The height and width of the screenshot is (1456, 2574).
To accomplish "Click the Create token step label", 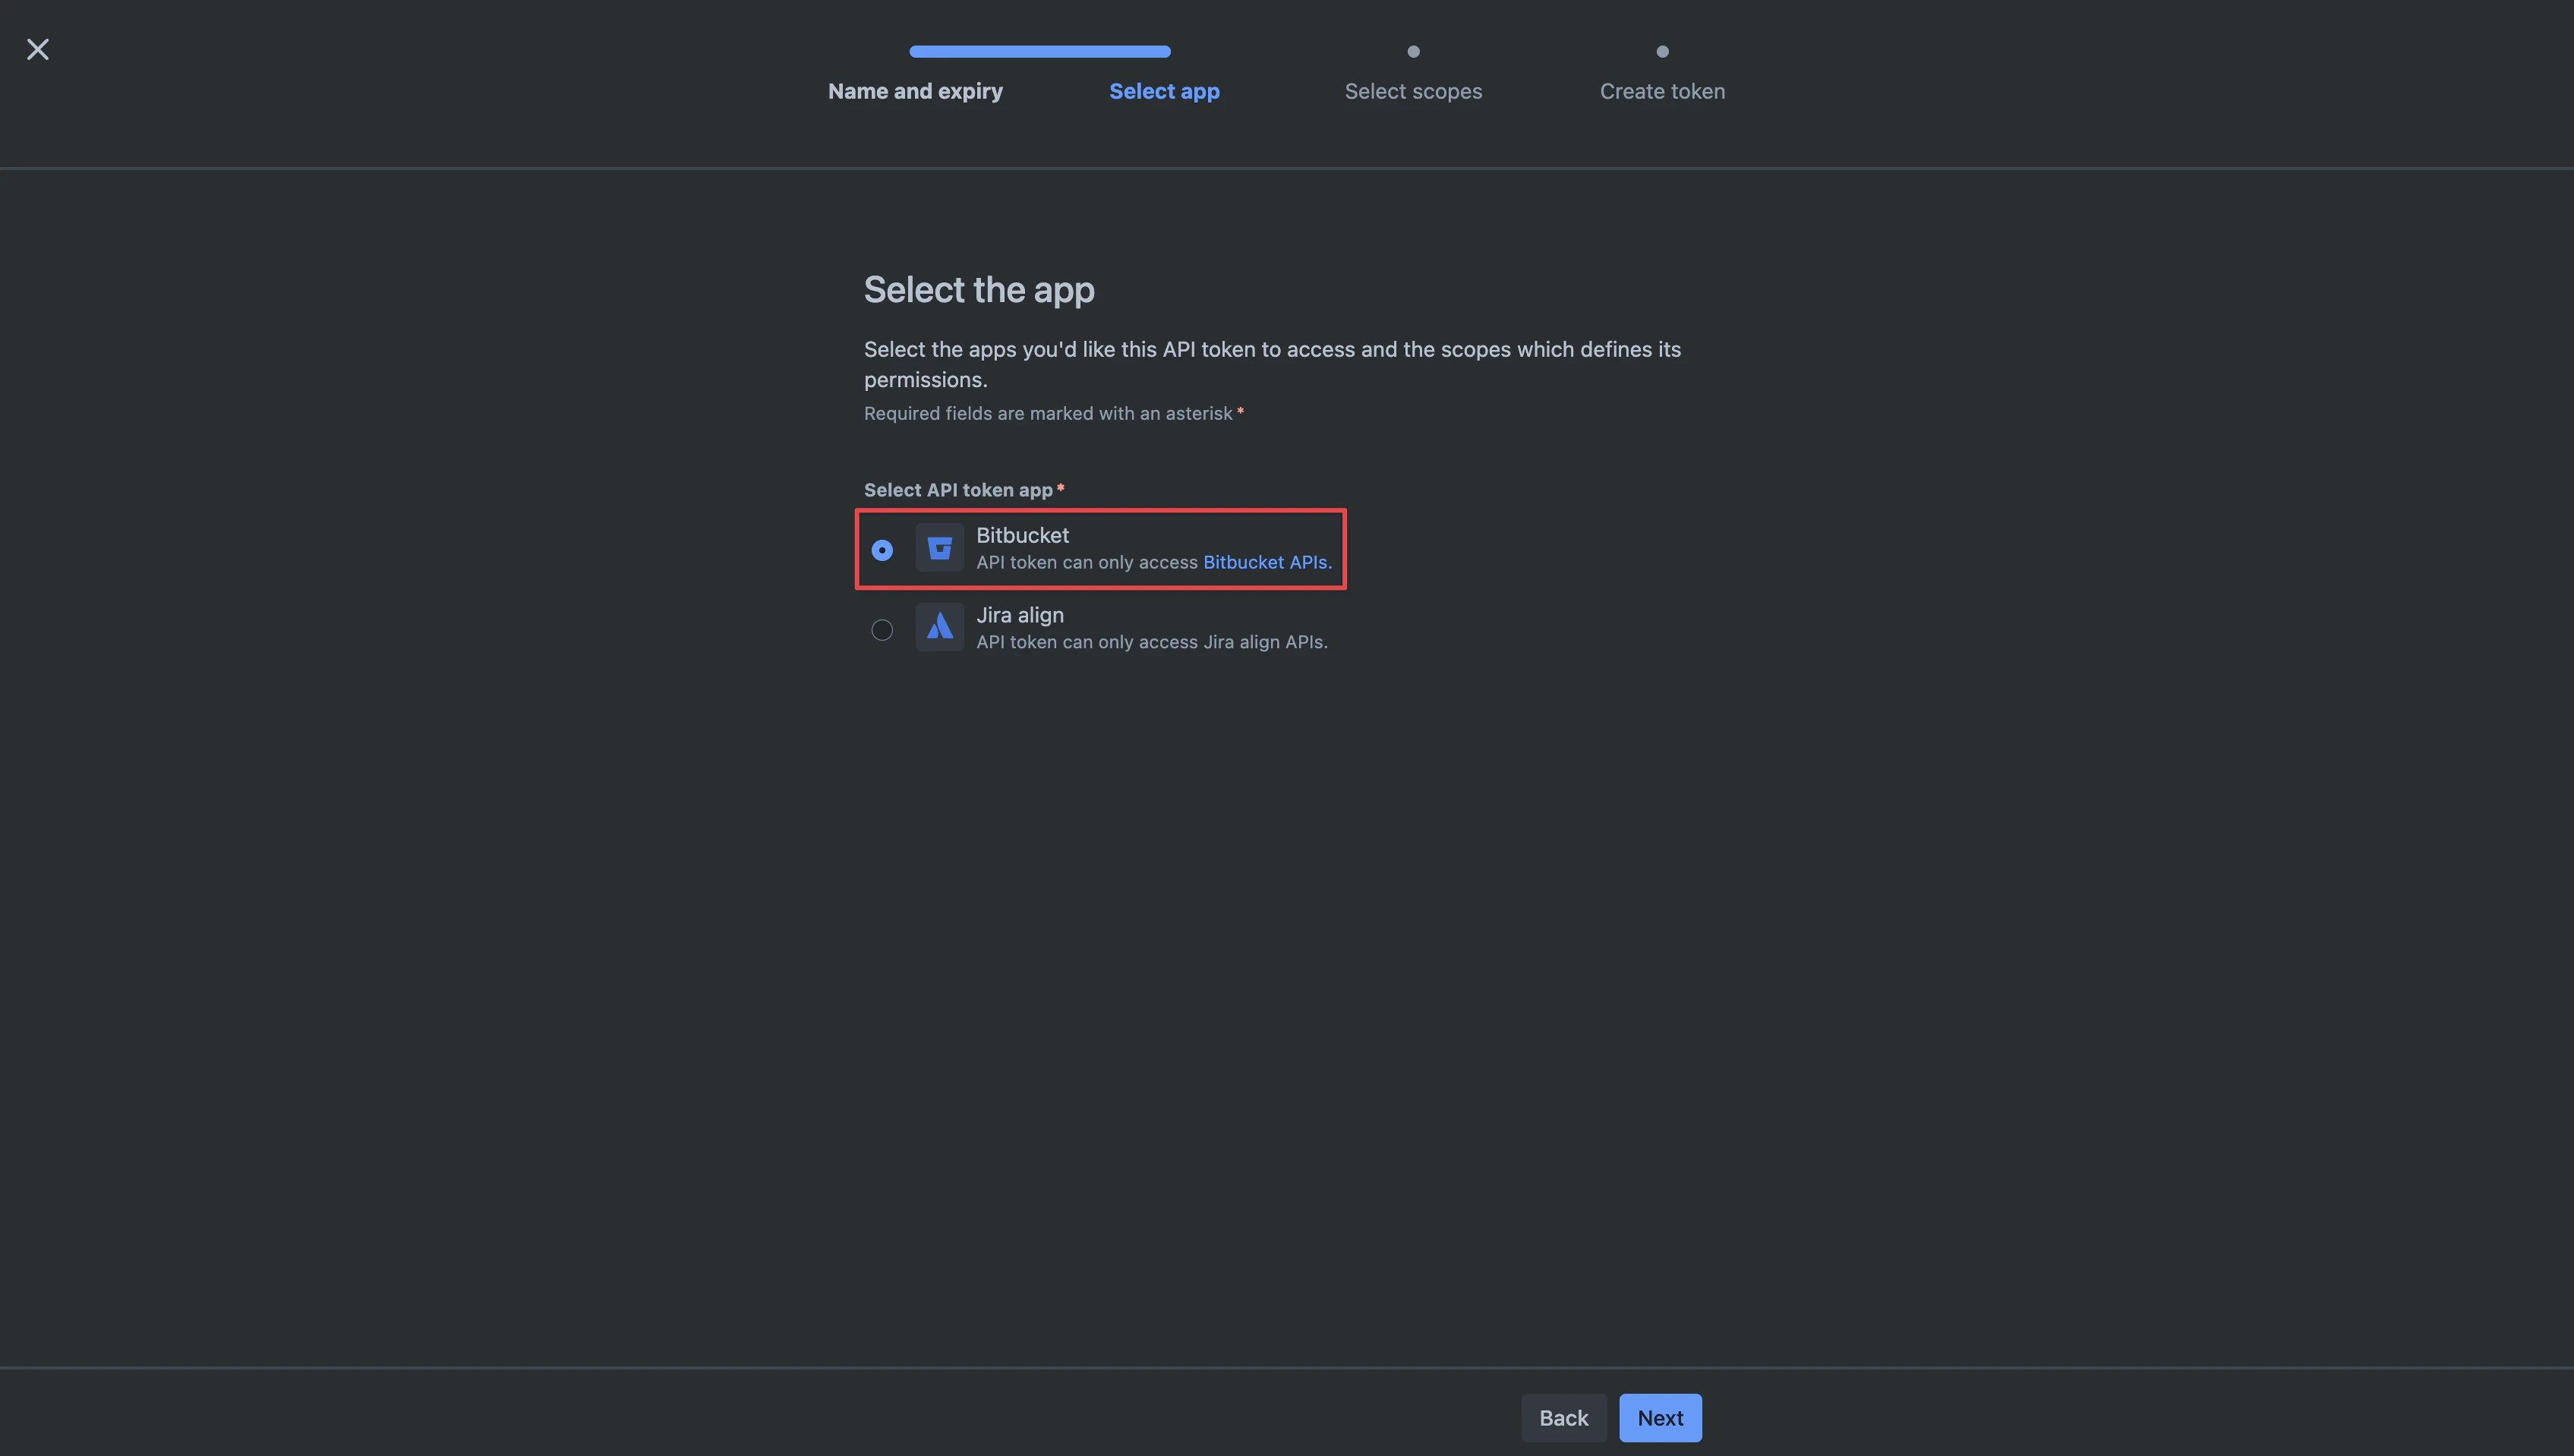I will (x=1662, y=91).
